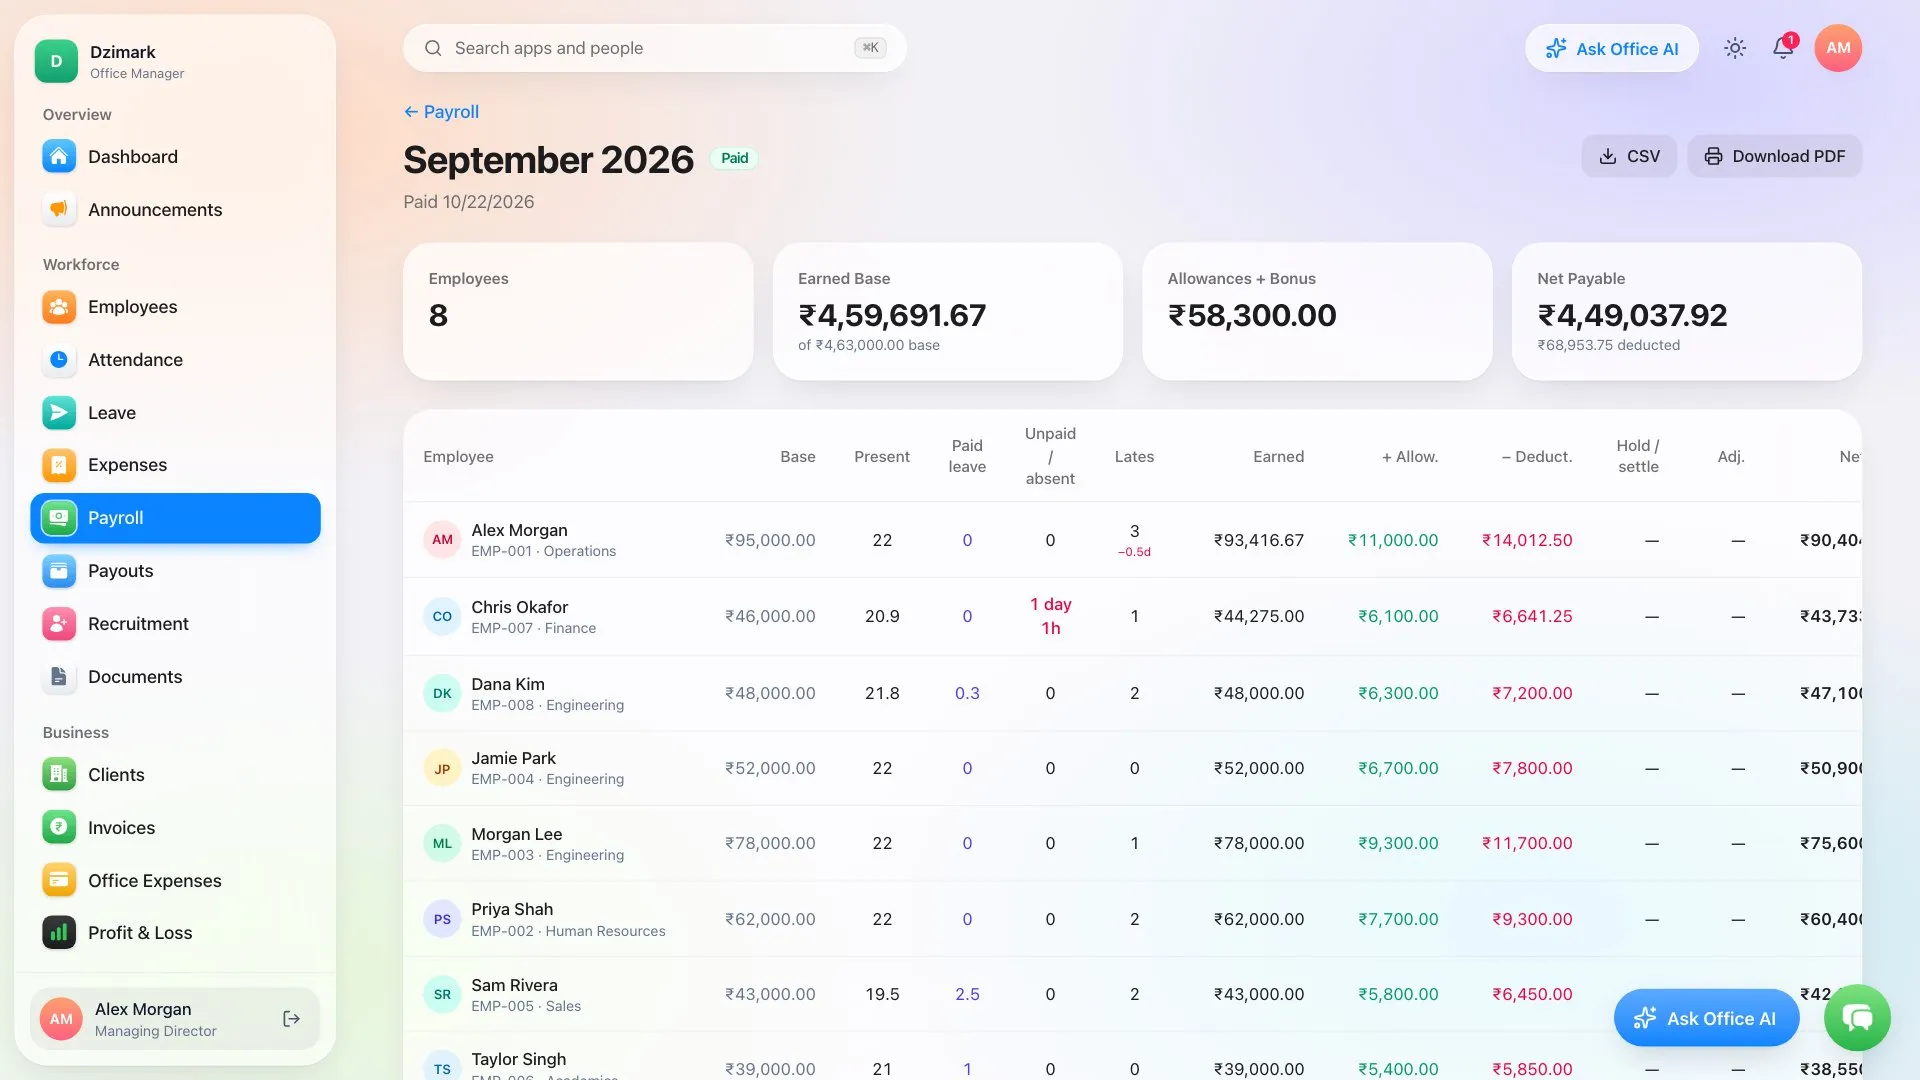Screen dimensions: 1920x1080
Task: Click Morgan Lee's ₹9,300.00 allowance
Action: [1398, 843]
